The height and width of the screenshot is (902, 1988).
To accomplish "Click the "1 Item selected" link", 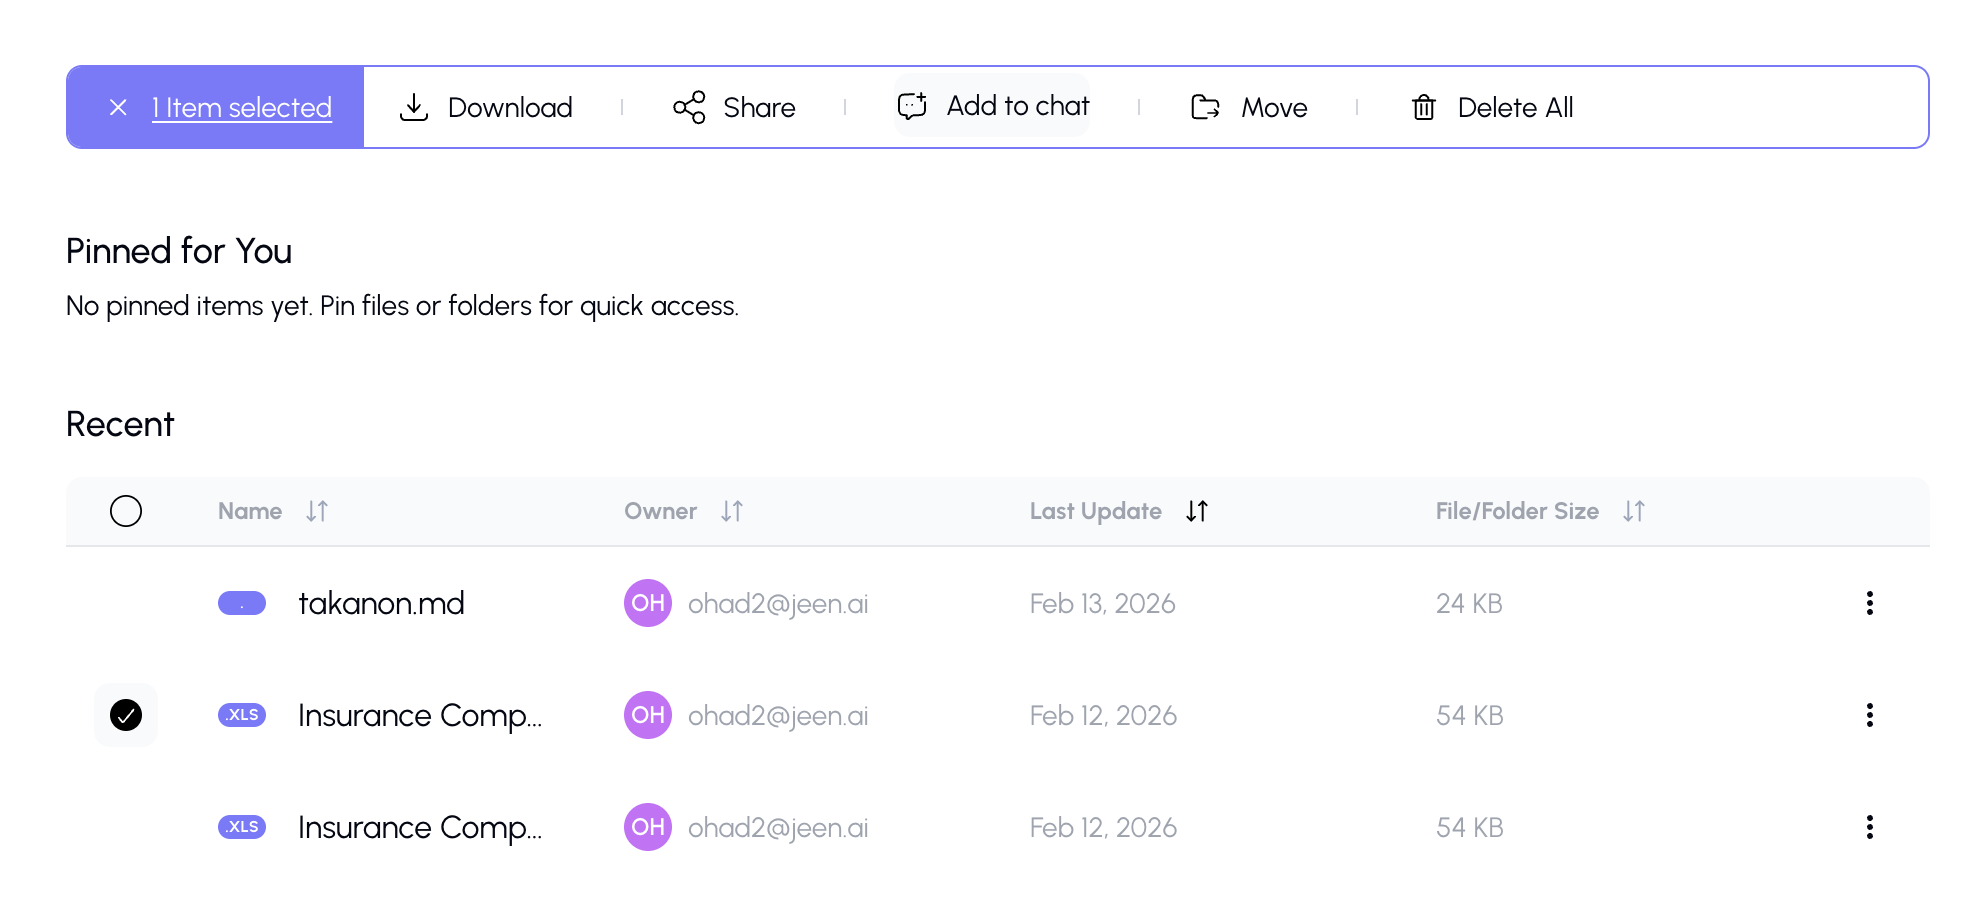I will (x=242, y=107).
